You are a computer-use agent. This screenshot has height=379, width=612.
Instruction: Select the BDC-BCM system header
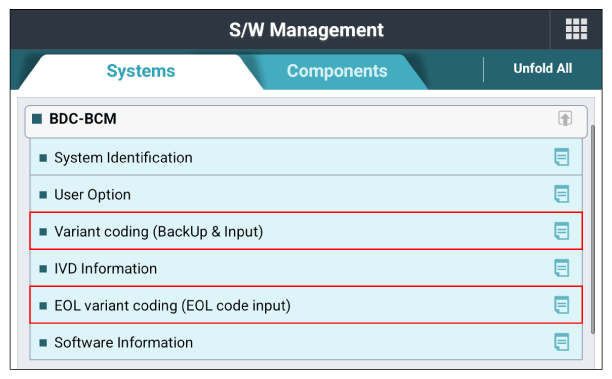click(306, 121)
